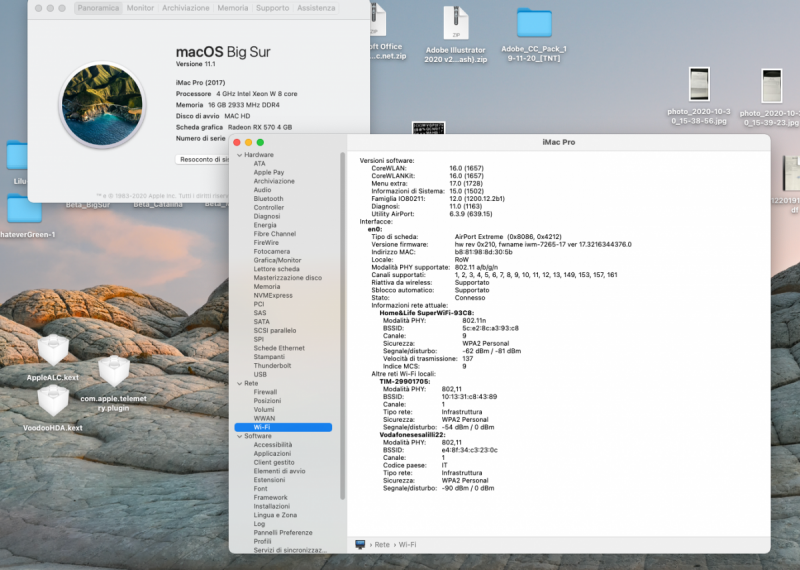Select Controller in sidebar

pyautogui.click(x=268, y=208)
